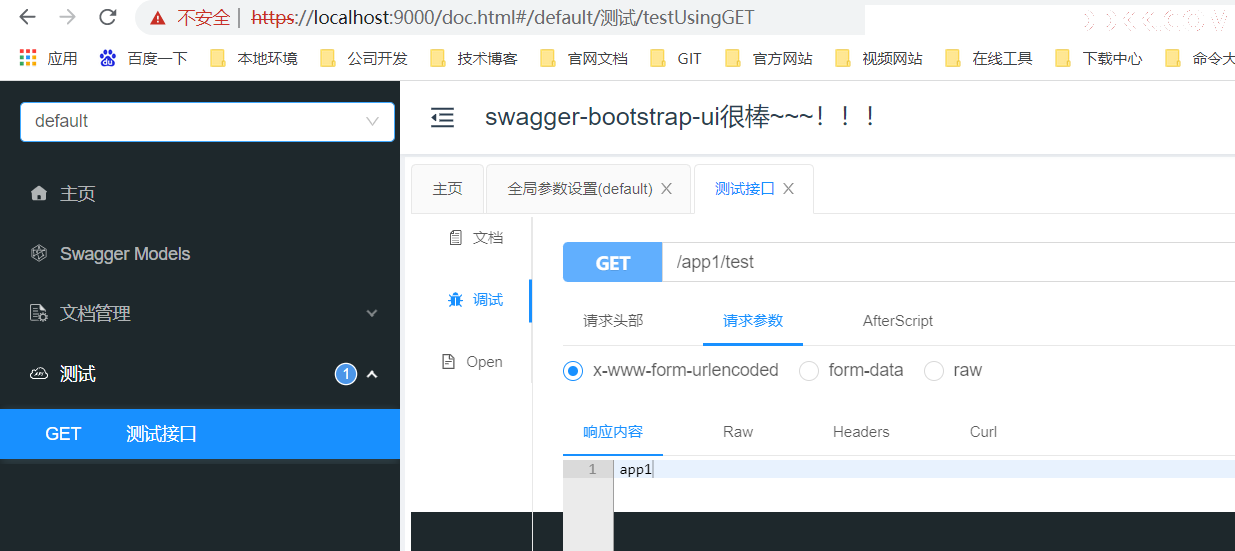
Task: Open the 百度一下 bookmark
Action: click(143, 58)
